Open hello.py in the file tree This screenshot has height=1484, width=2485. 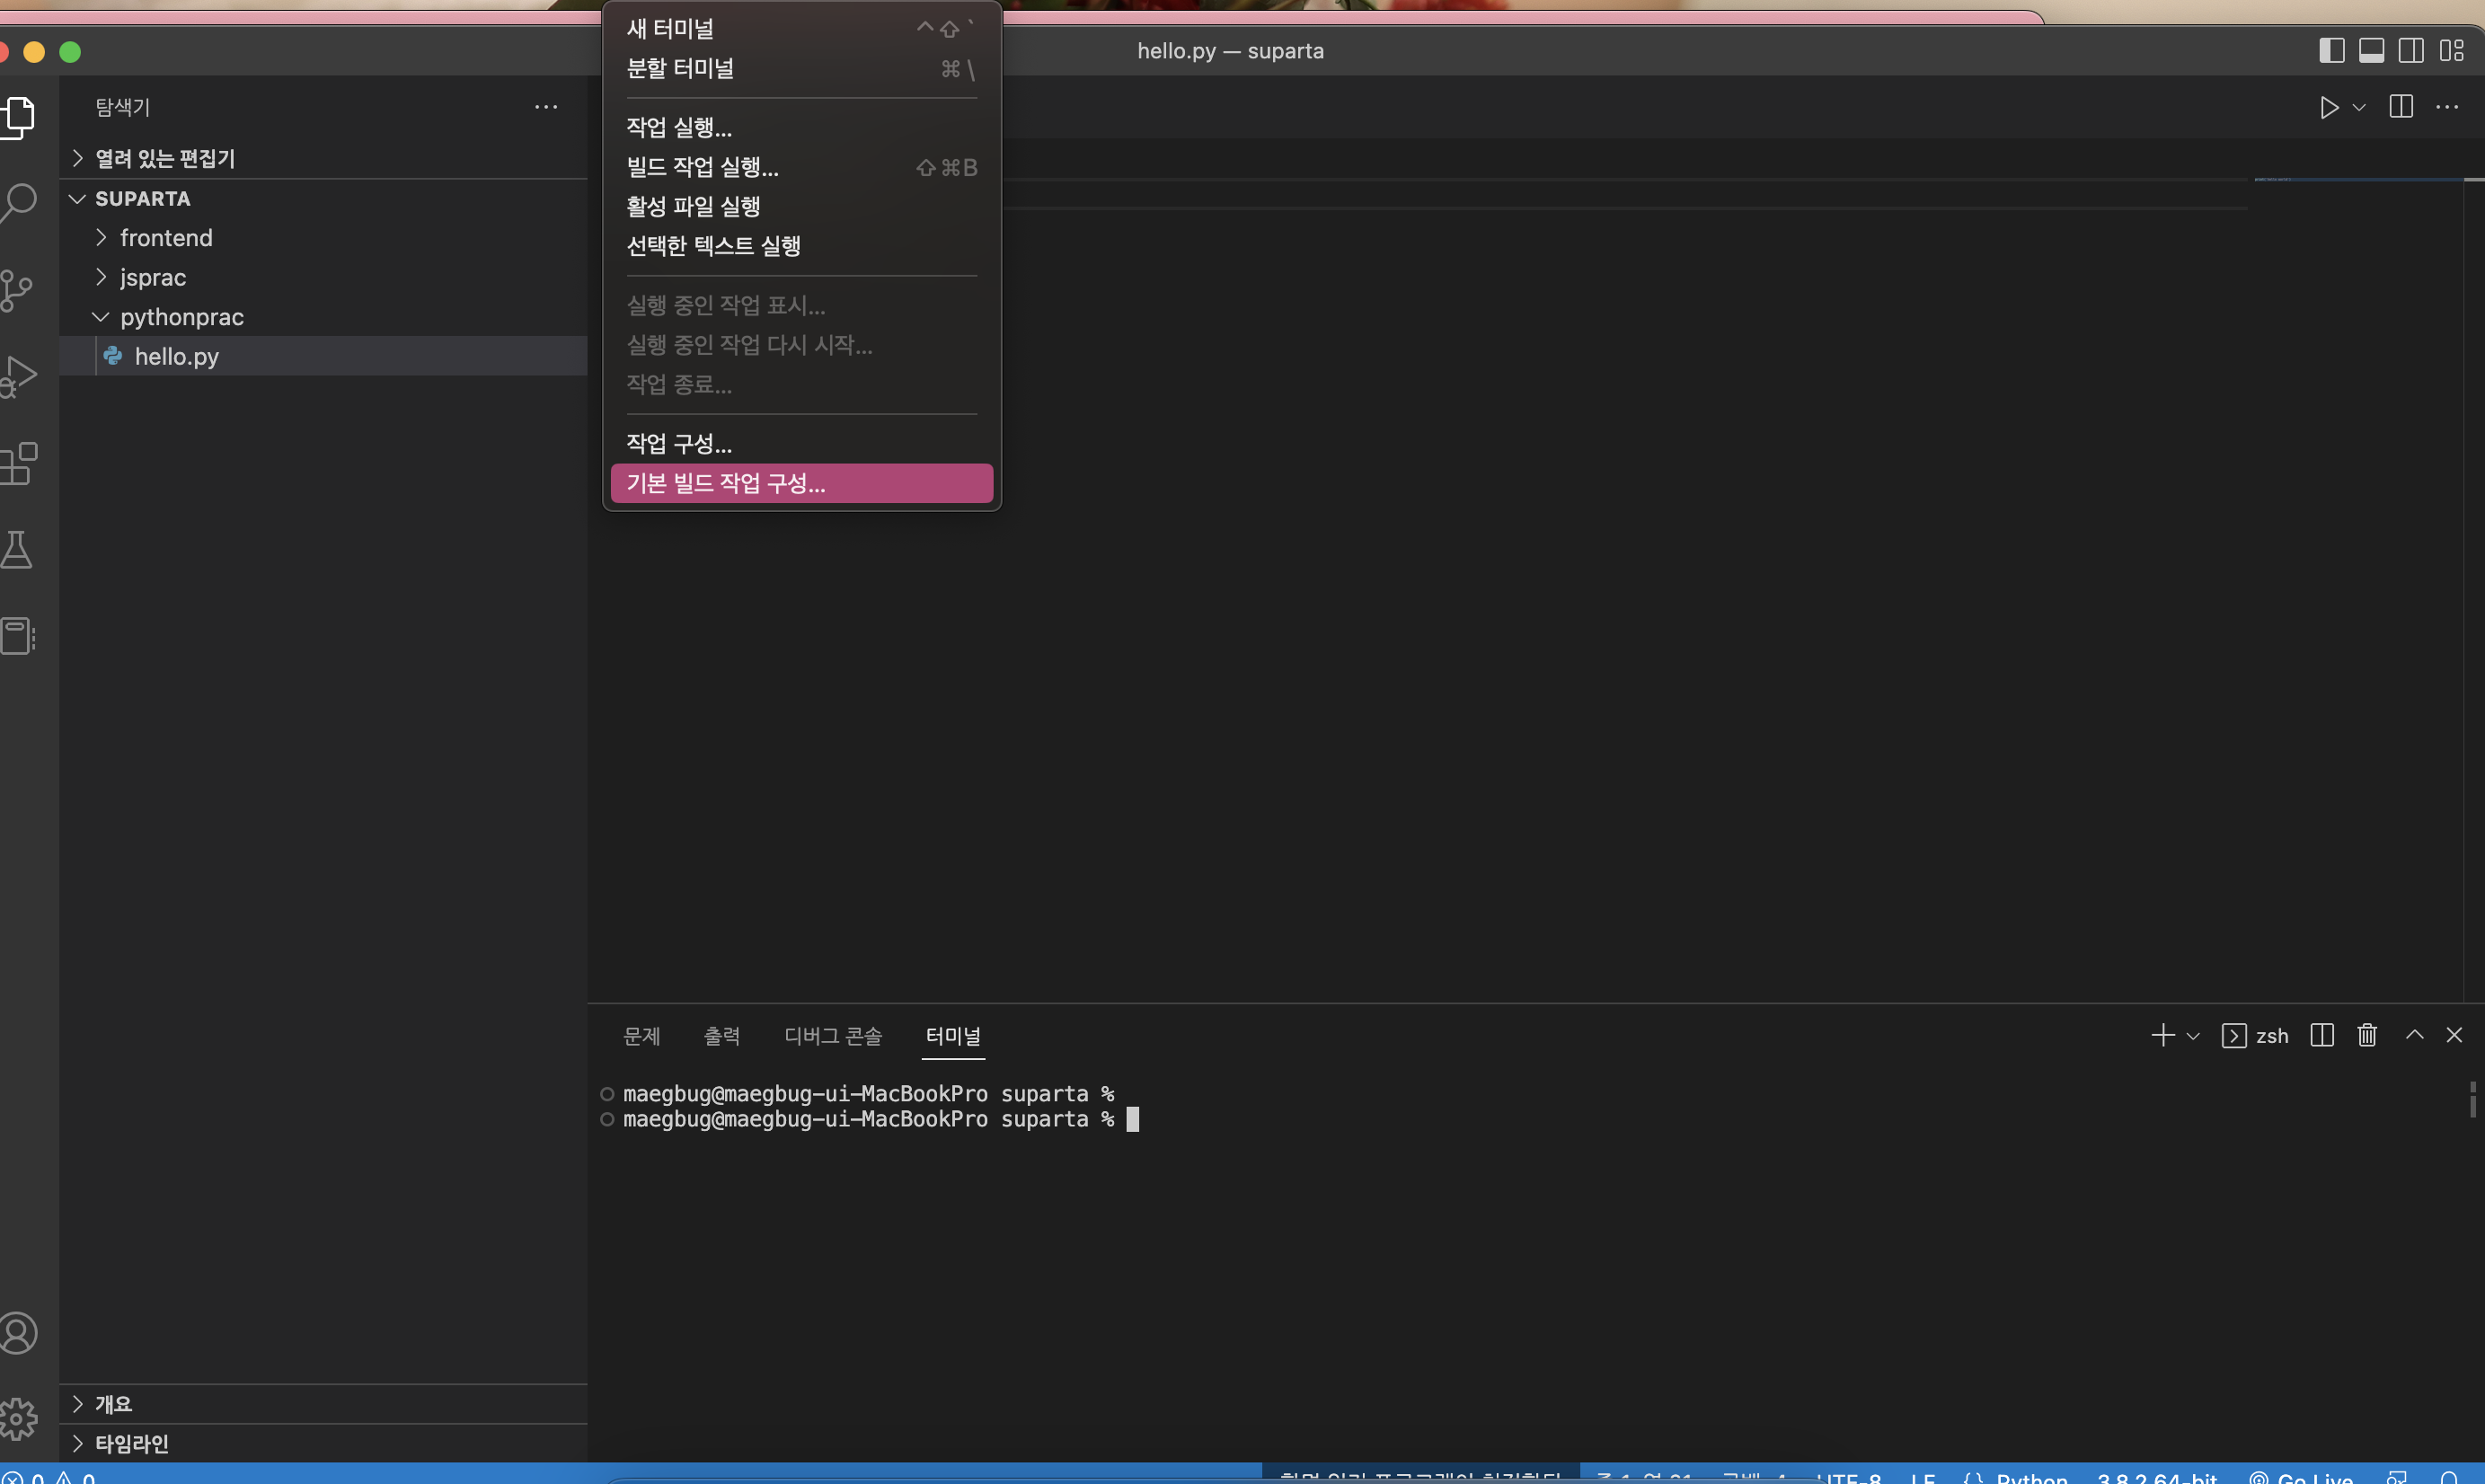[323, 356]
